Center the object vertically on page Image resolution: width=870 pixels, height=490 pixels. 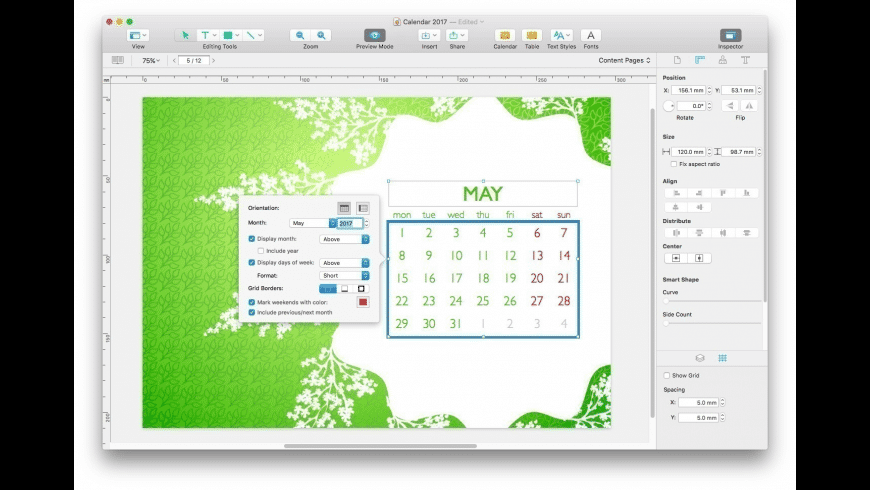(x=699, y=258)
